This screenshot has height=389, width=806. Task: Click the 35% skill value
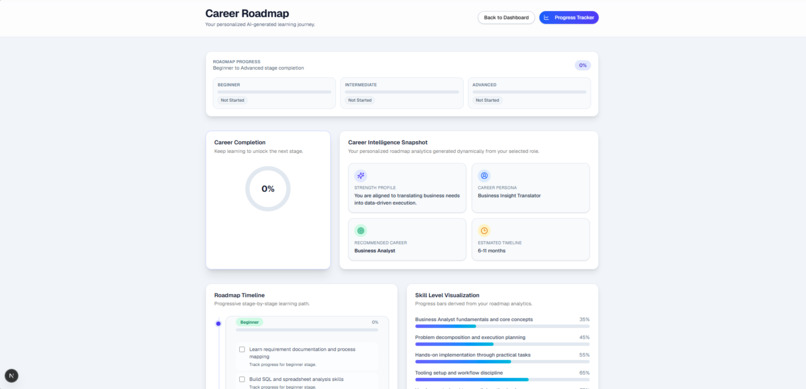pos(584,320)
